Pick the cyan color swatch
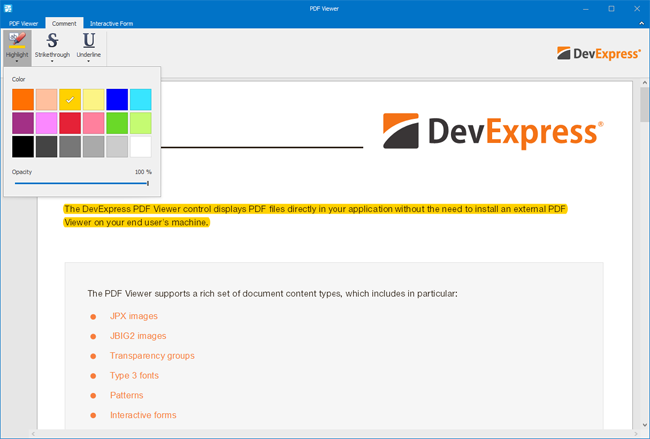Image resolution: width=650 pixels, height=439 pixels. point(141,99)
